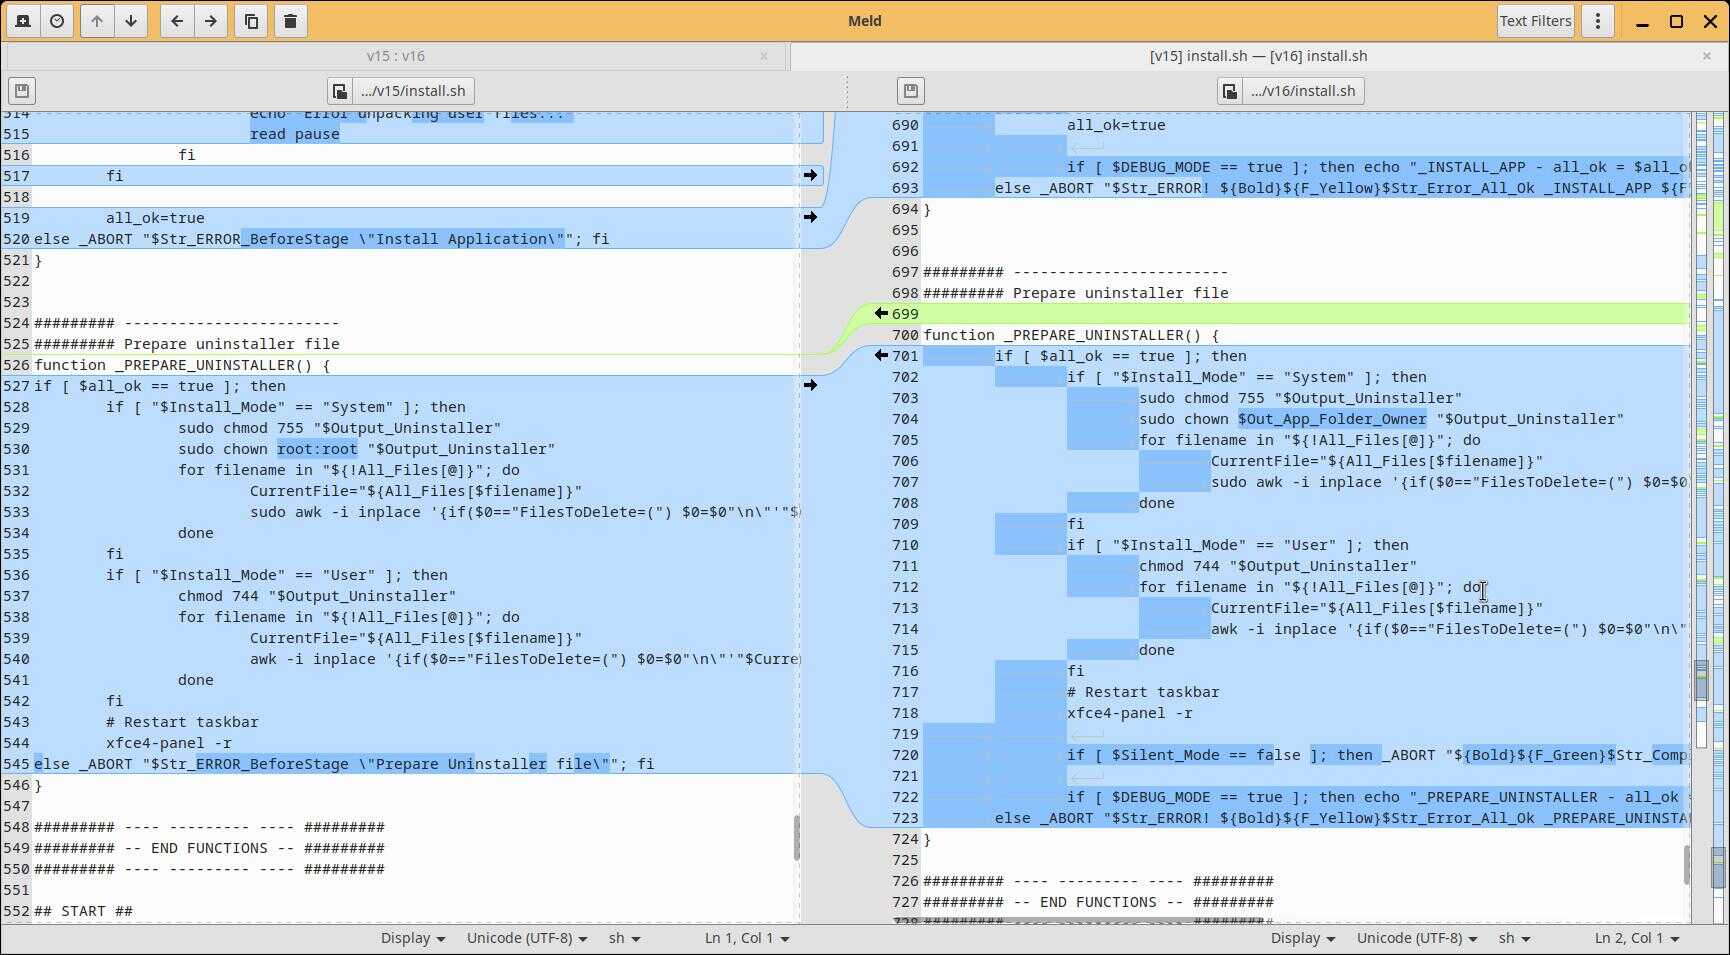Push current change to the left

click(177, 21)
